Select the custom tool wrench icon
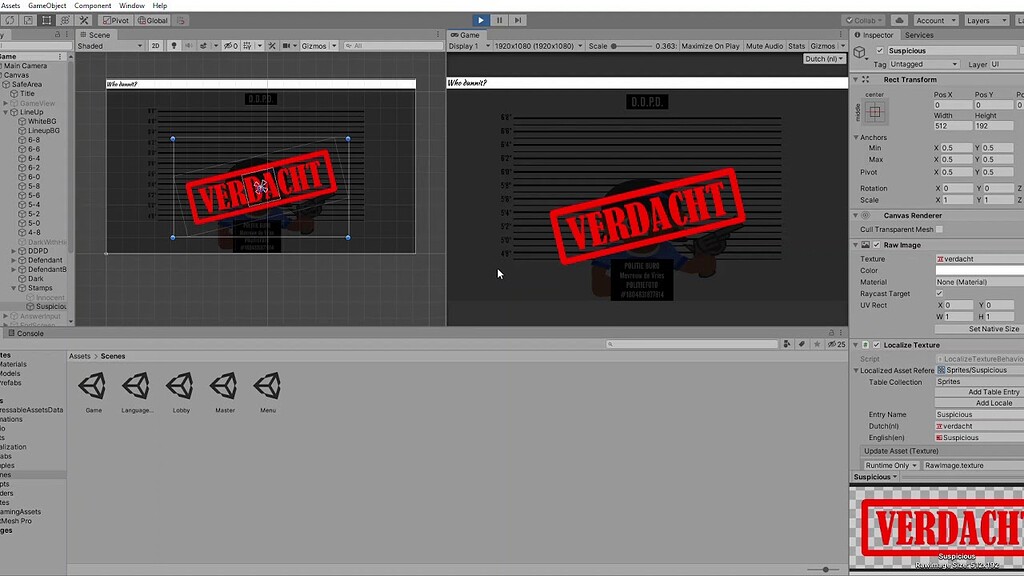The width and height of the screenshot is (1024, 576). 84,20
